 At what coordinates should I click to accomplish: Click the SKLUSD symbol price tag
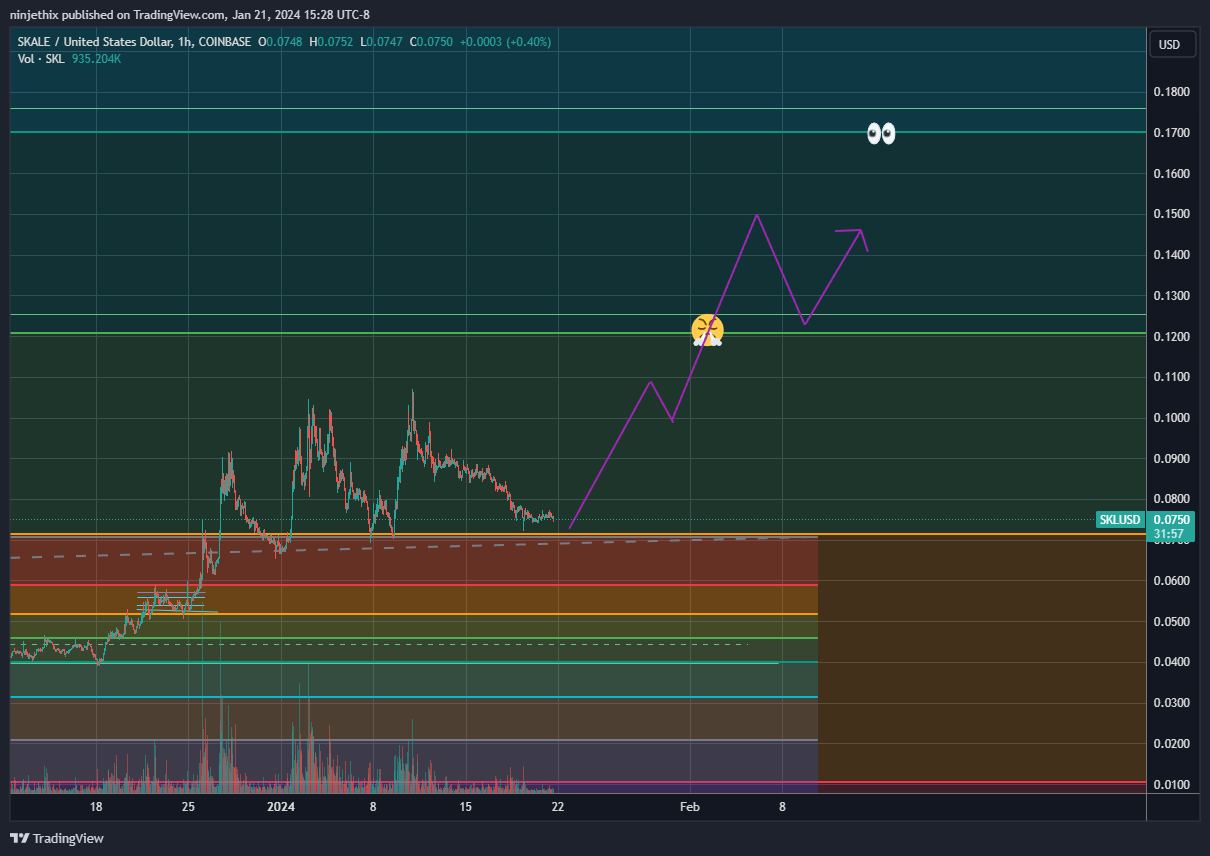tap(1120, 520)
